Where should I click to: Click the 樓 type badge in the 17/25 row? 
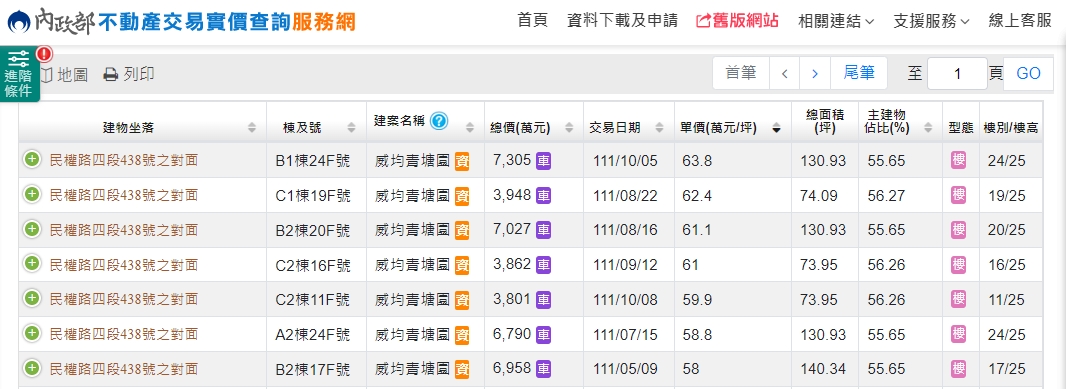pos(959,369)
